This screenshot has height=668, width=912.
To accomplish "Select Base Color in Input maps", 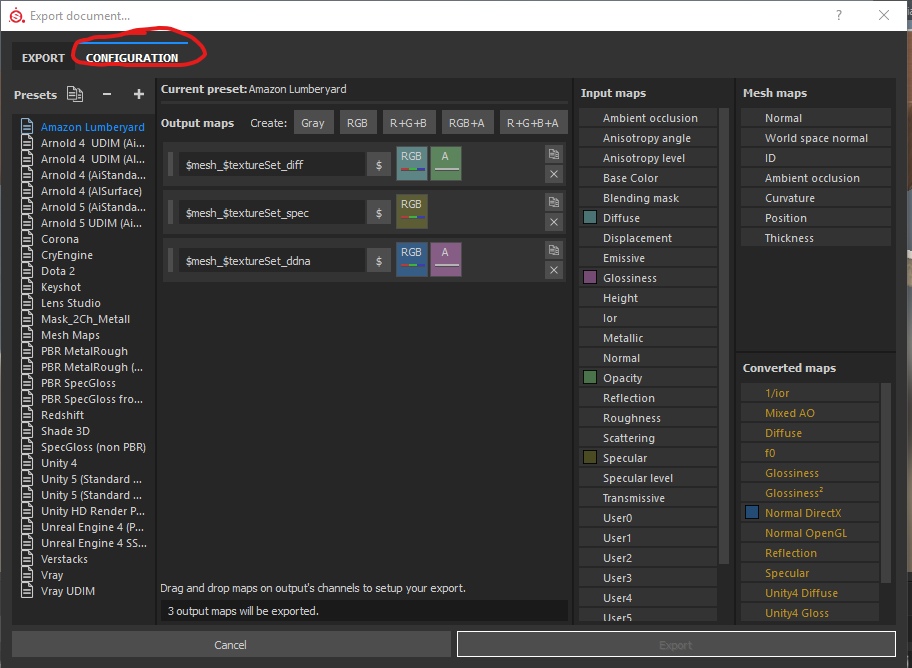I will pos(648,178).
